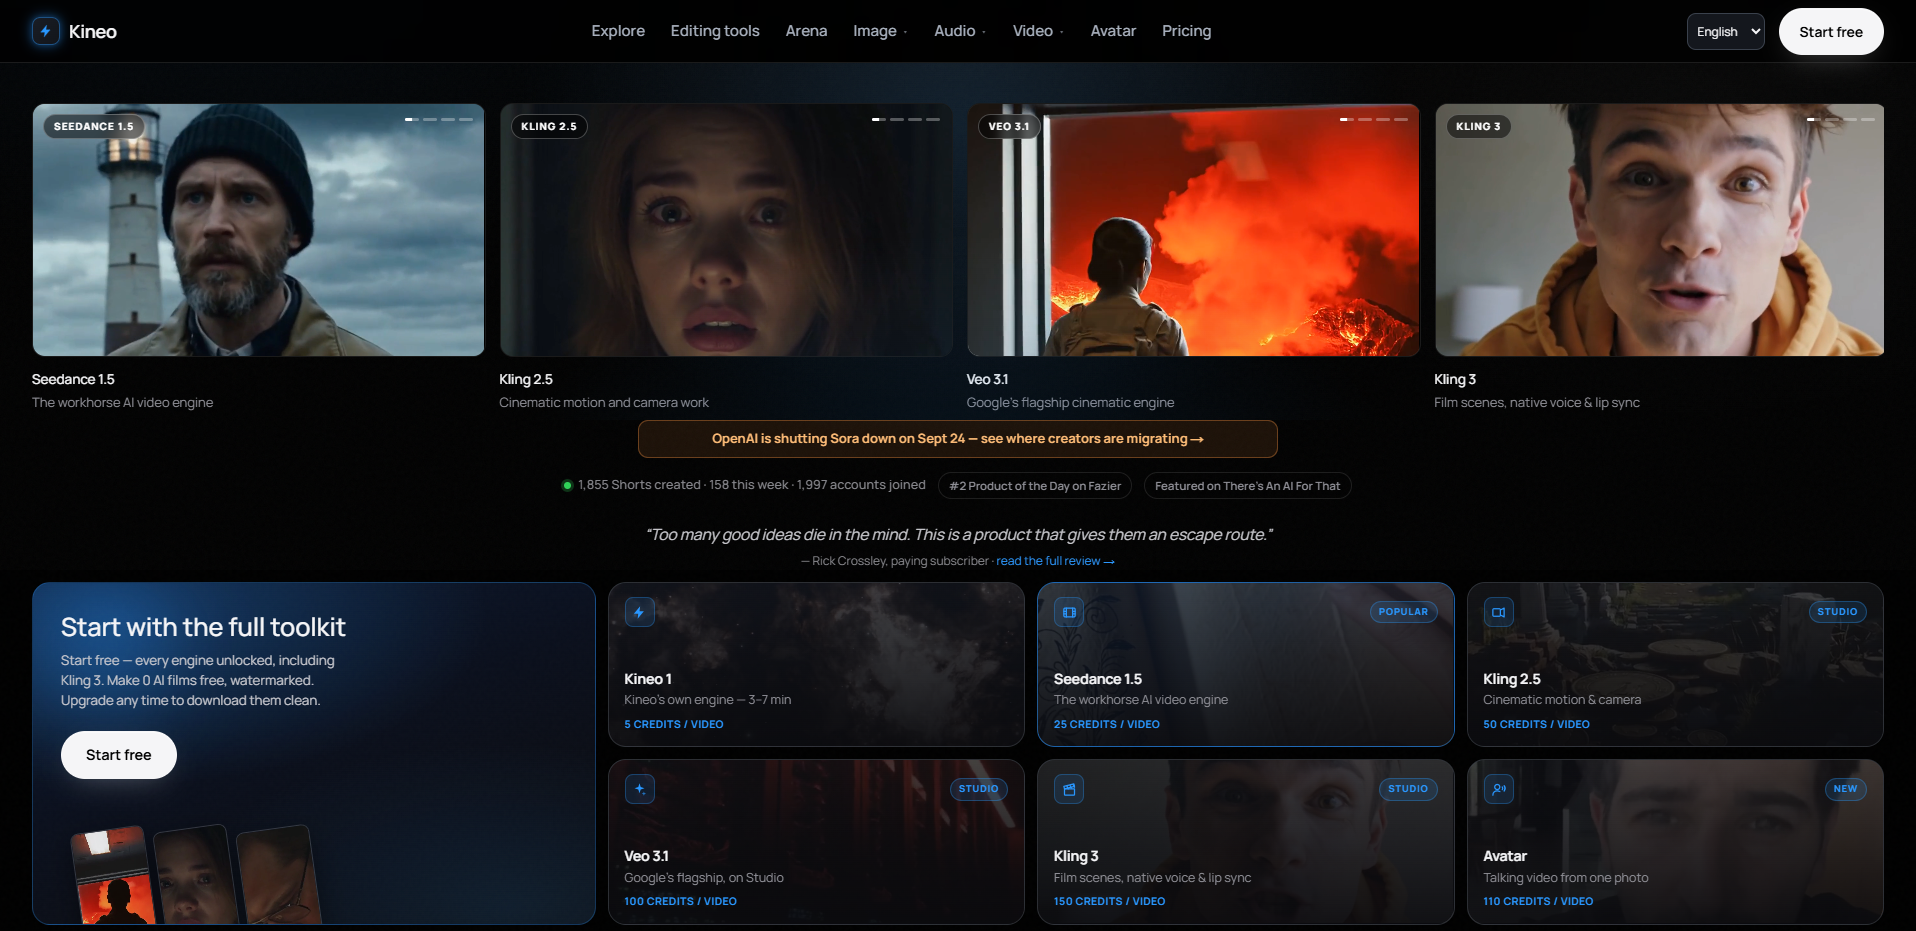Click 'Google's flagship, on Studio' description
1916x931 pixels.
704,878
